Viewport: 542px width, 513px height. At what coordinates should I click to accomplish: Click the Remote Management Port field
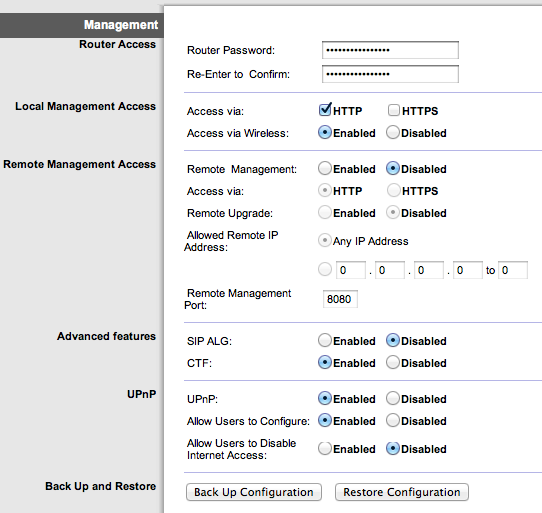tap(340, 299)
